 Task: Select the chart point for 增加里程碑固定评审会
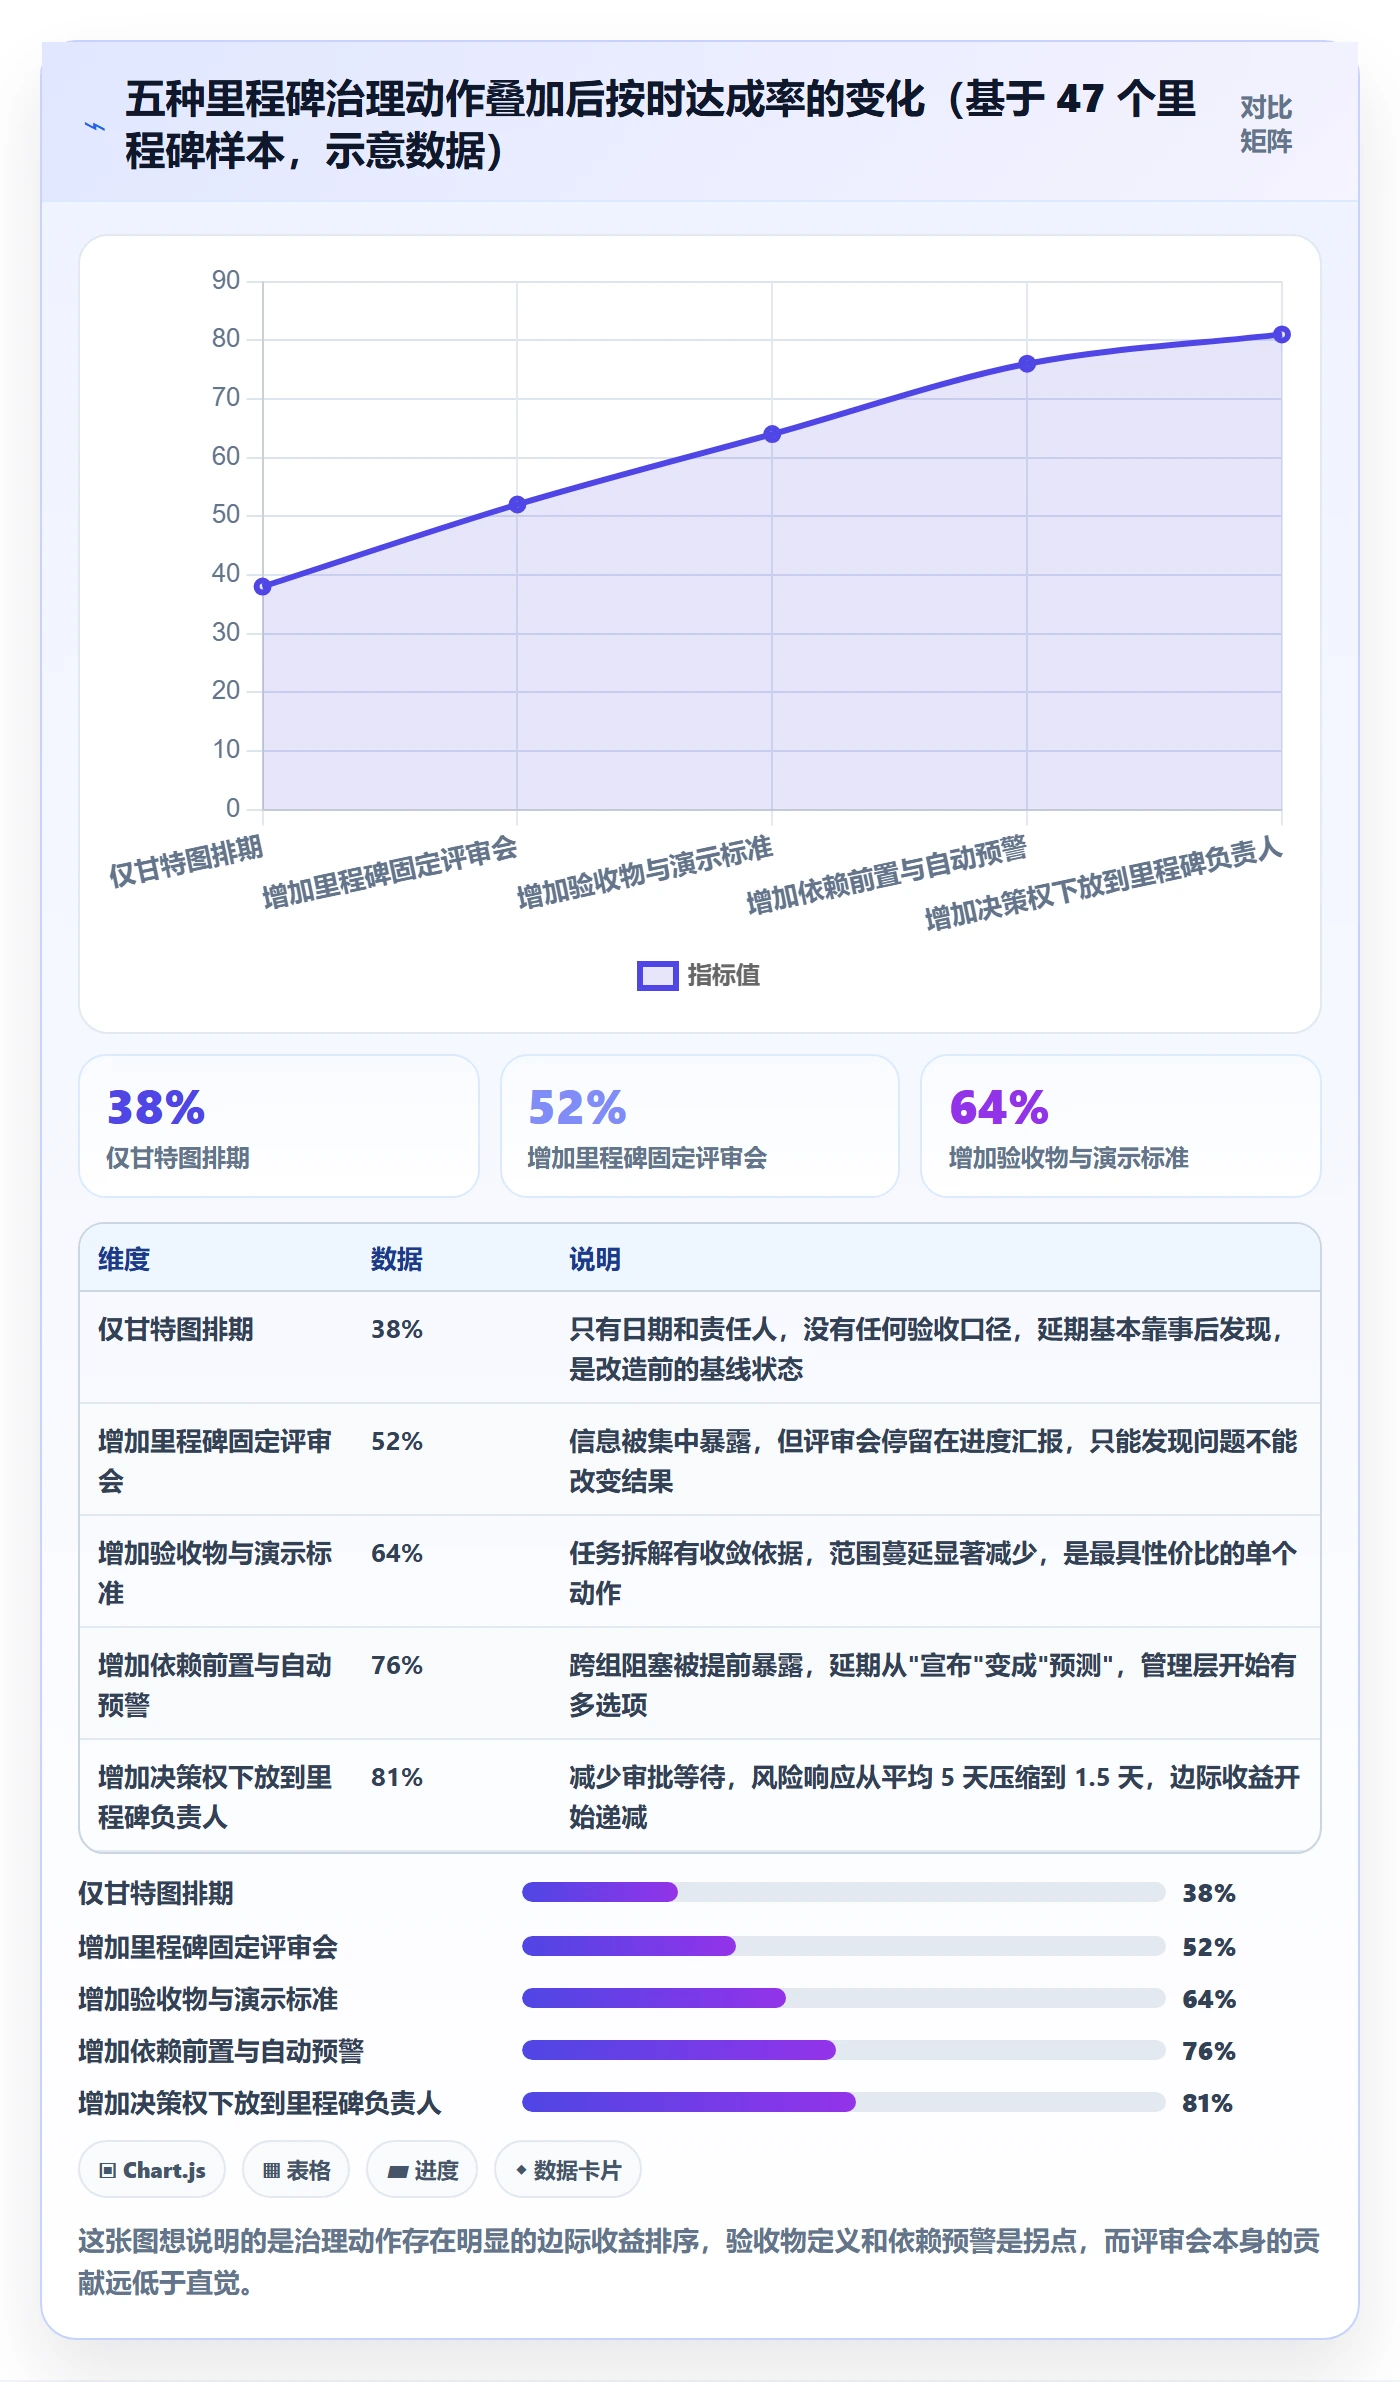click(517, 504)
